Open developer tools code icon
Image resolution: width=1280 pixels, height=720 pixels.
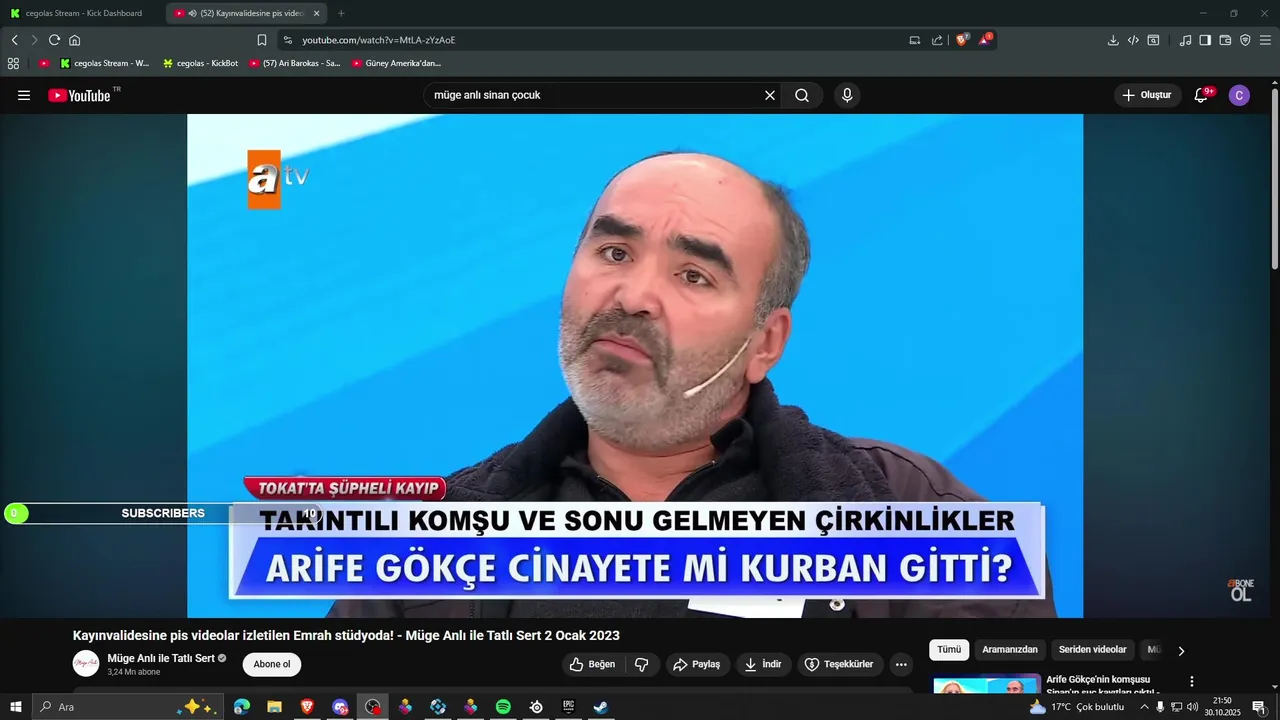coord(1133,40)
